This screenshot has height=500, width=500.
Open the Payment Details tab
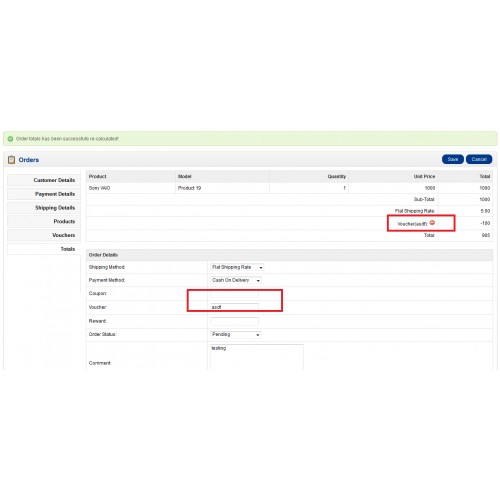coord(44,194)
